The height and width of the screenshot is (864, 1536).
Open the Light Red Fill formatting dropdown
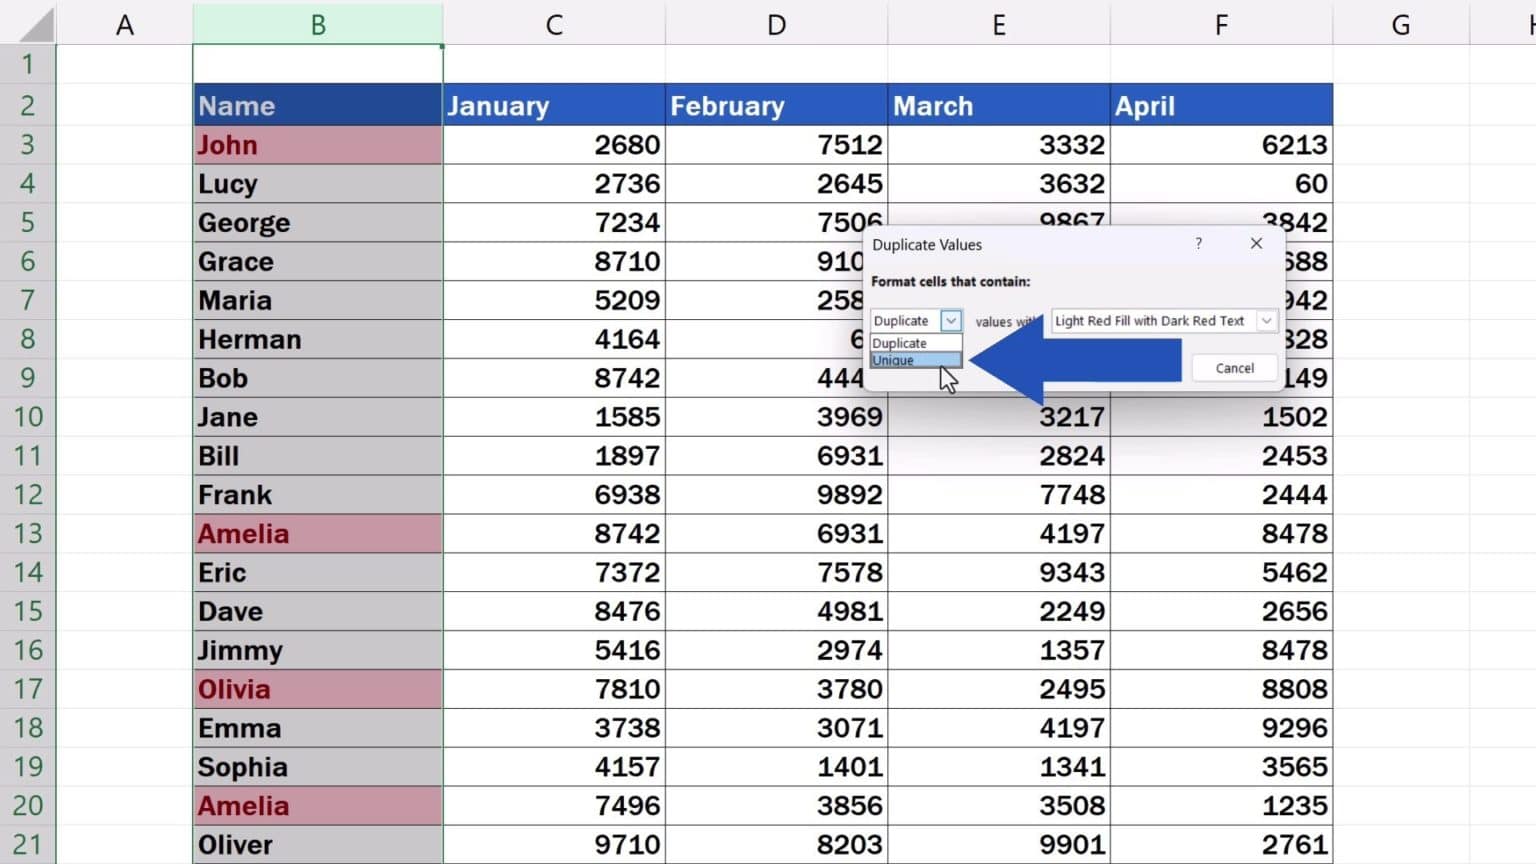pyautogui.click(x=1267, y=320)
